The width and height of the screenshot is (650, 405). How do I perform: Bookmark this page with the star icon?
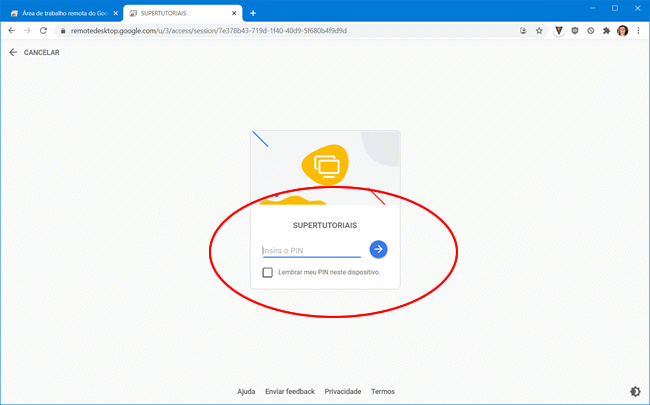tap(539, 31)
